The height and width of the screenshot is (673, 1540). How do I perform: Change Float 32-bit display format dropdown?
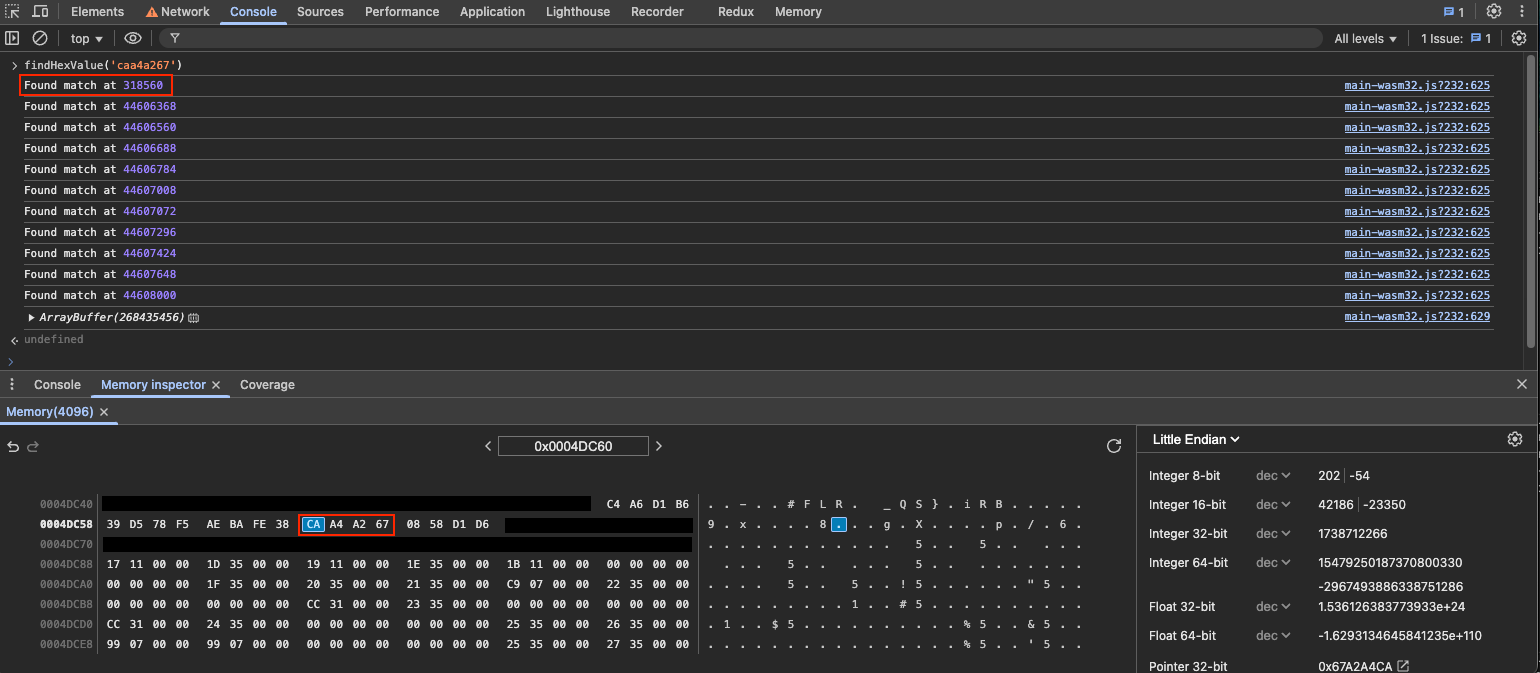[1273, 607]
